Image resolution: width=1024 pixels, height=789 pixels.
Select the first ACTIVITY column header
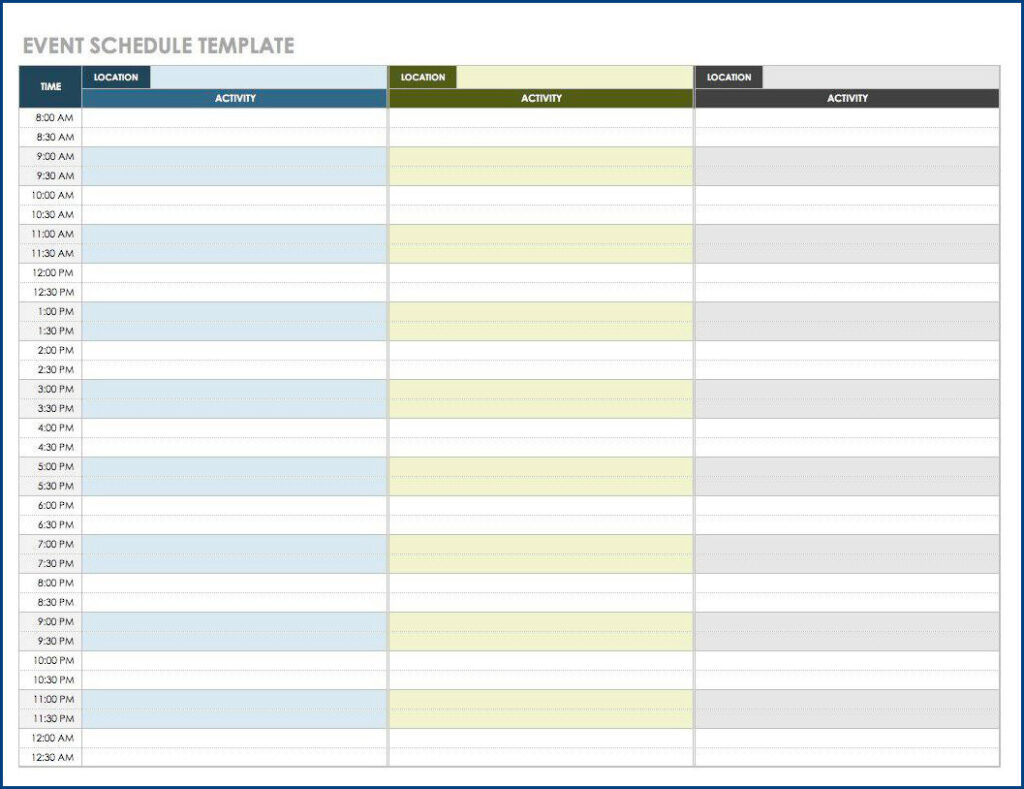coord(235,98)
